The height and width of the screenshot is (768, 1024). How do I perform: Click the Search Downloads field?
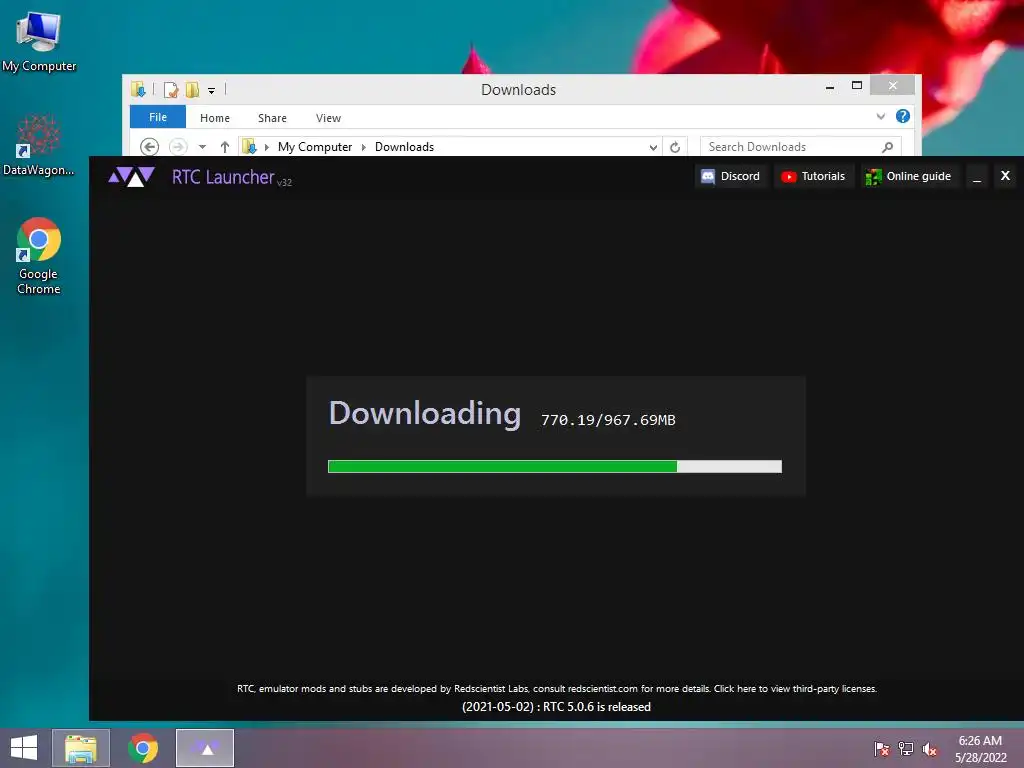coord(801,147)
